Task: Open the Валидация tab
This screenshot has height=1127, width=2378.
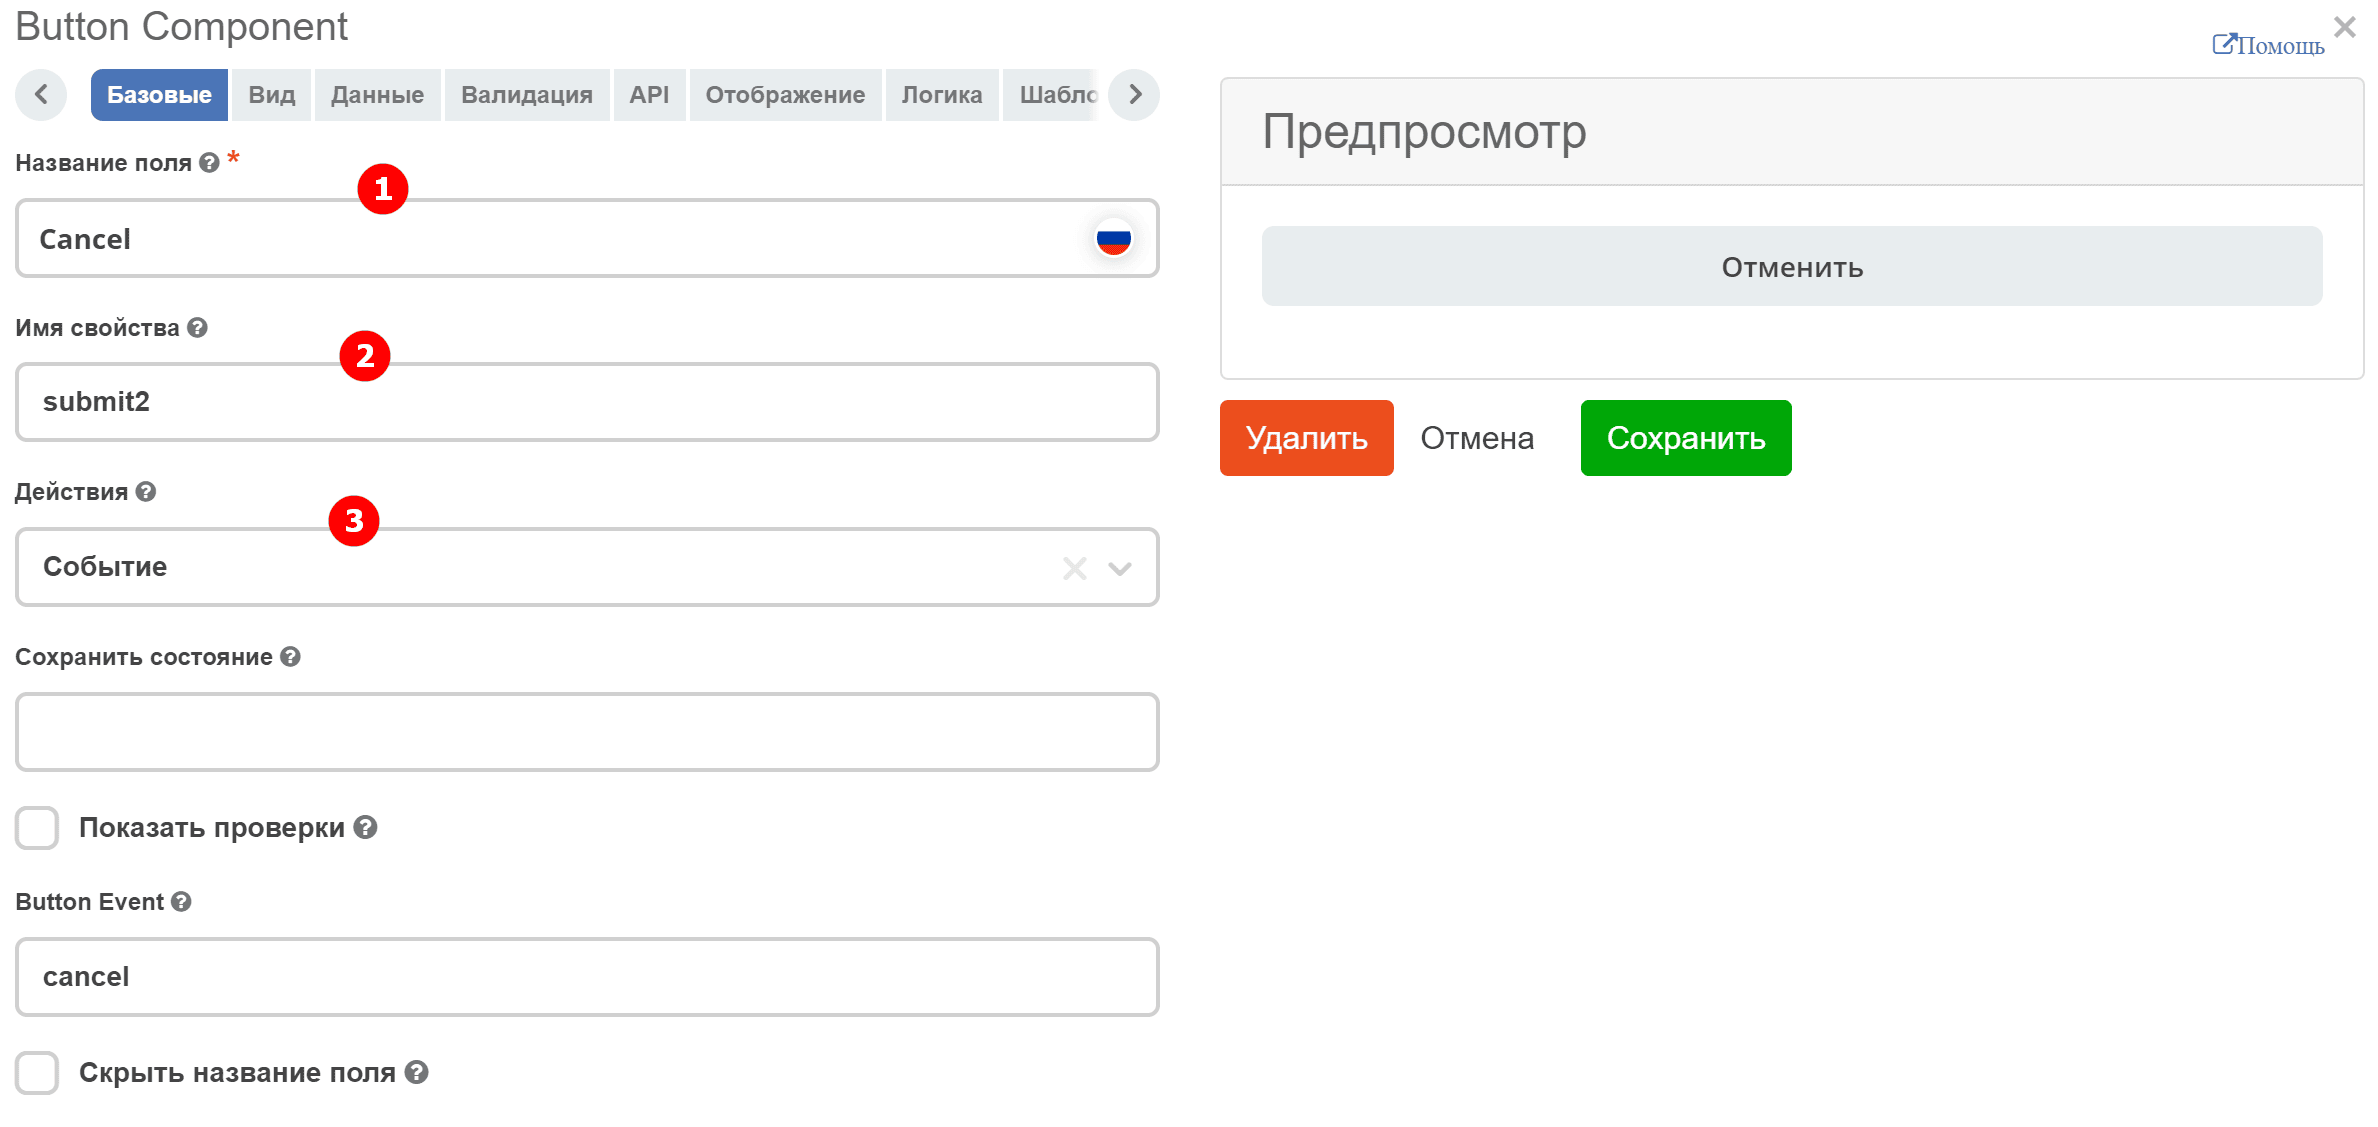Action: 527,95
